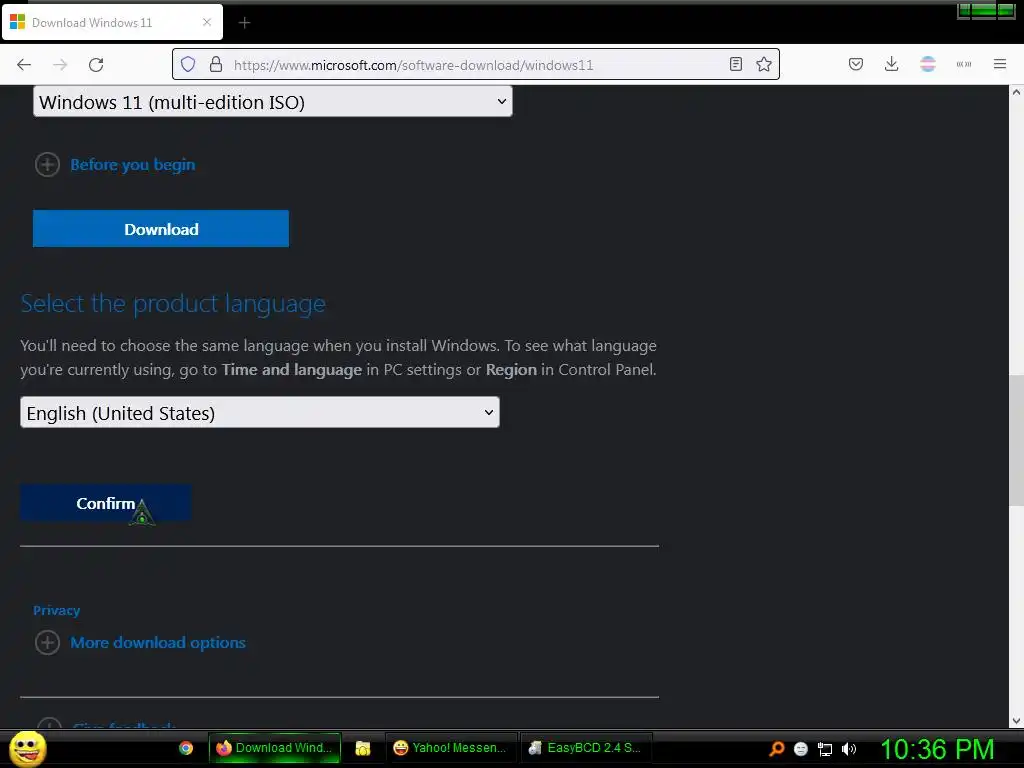1024x768 pixels.
Task: Go back with the browser back arrow
Action: click(24, 64)
